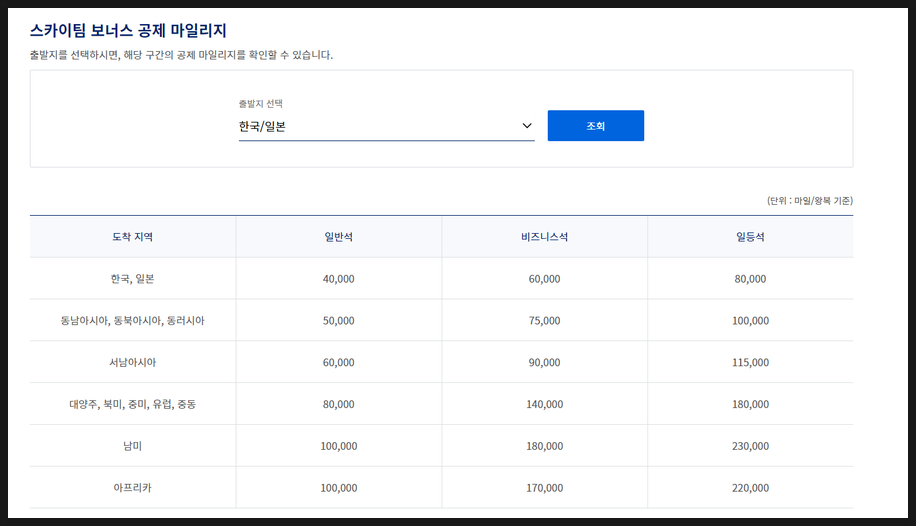This screenshot has width=916, height=526.
Task: Select the 아프리카 destination cell
Action: [x=133, y=487]
